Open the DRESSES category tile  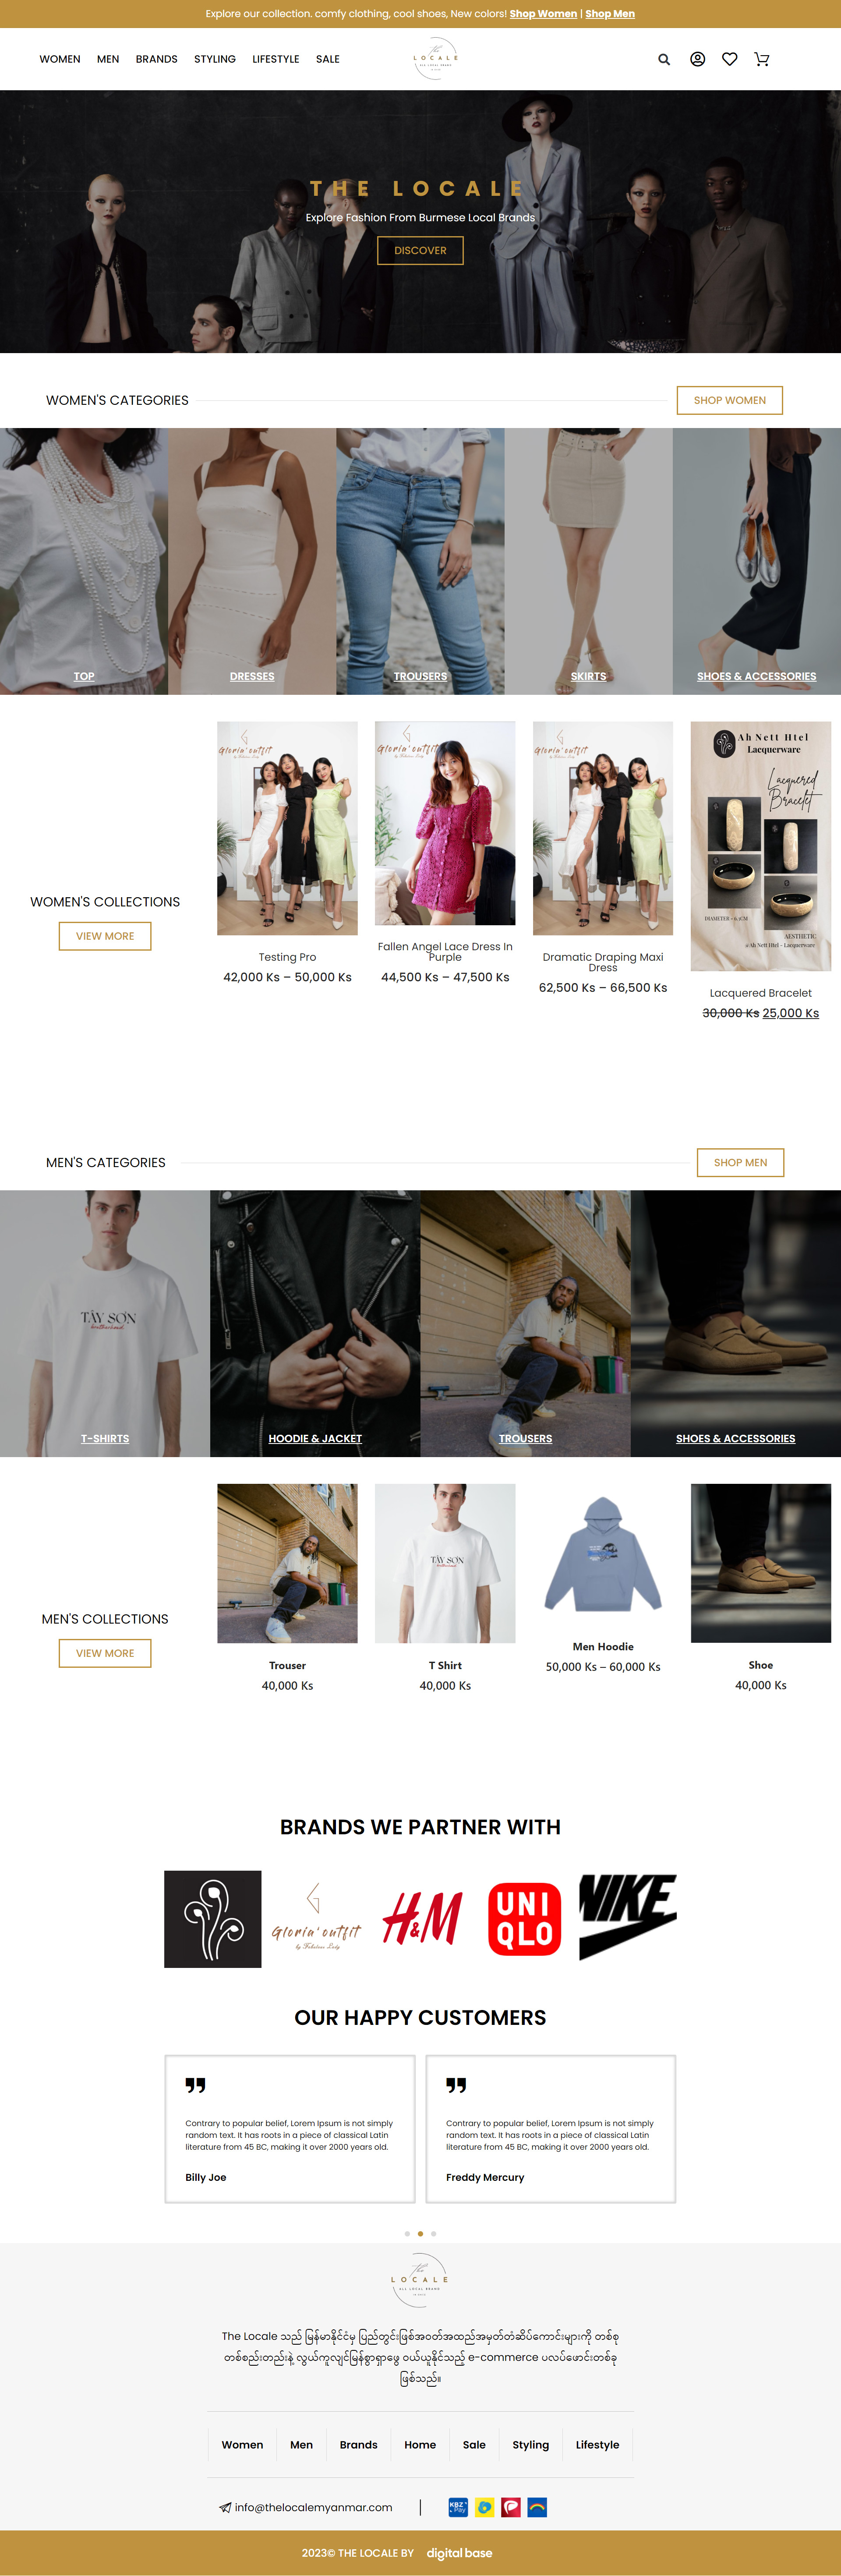[x=252, y=561]
